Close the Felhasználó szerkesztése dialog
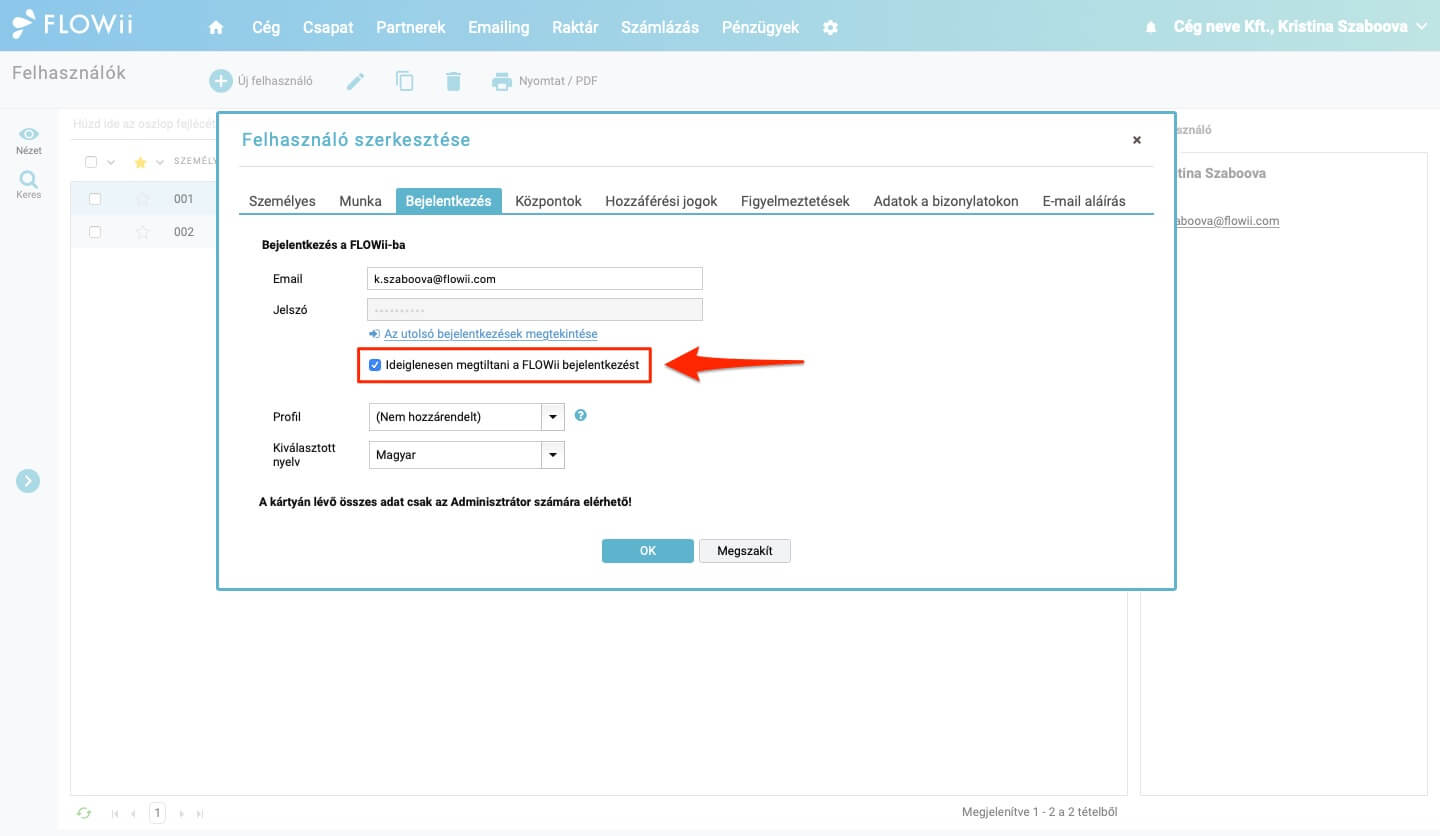1440x836 pixels. pos(1136,140)
